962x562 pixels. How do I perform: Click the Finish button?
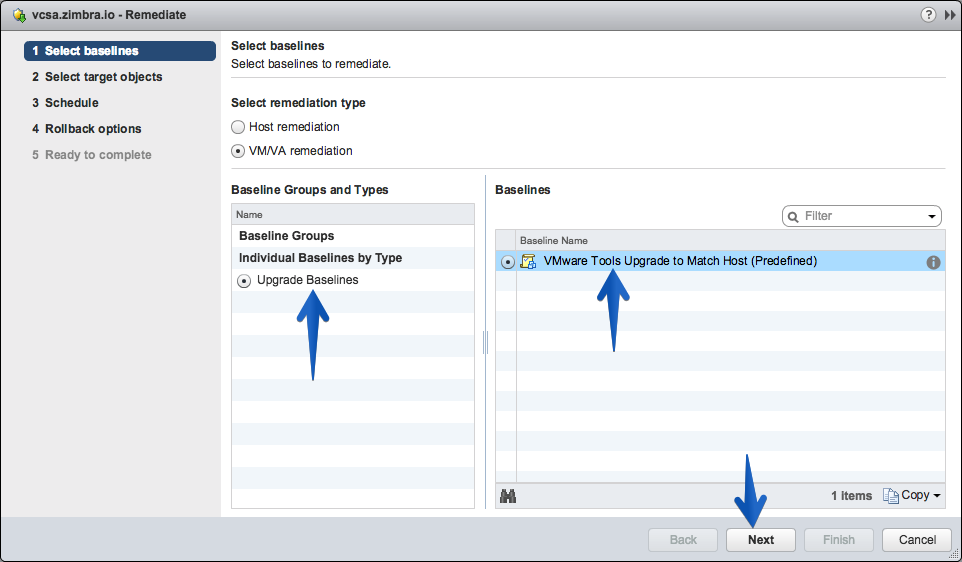(839, 540)
